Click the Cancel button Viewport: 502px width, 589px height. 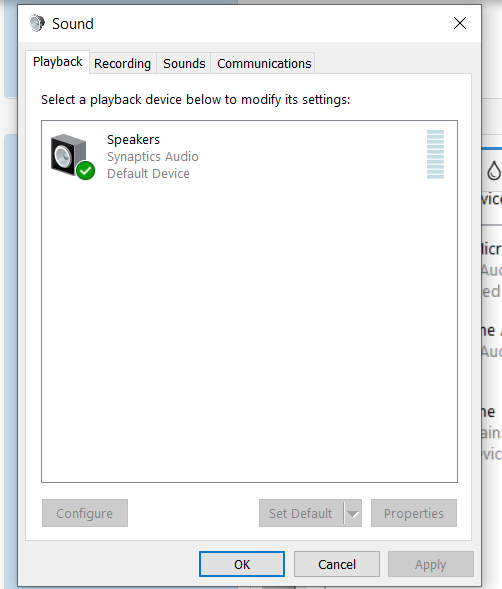[x=337, y=564]
